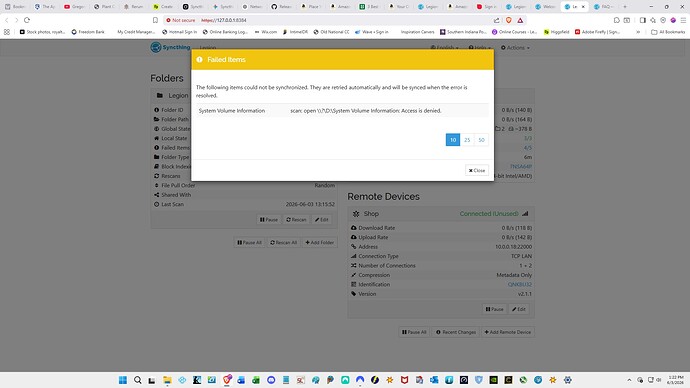This screenshot has height=388, width=690.
Task: Click the bookmark icon in address bar
Action: click(155, 20)
